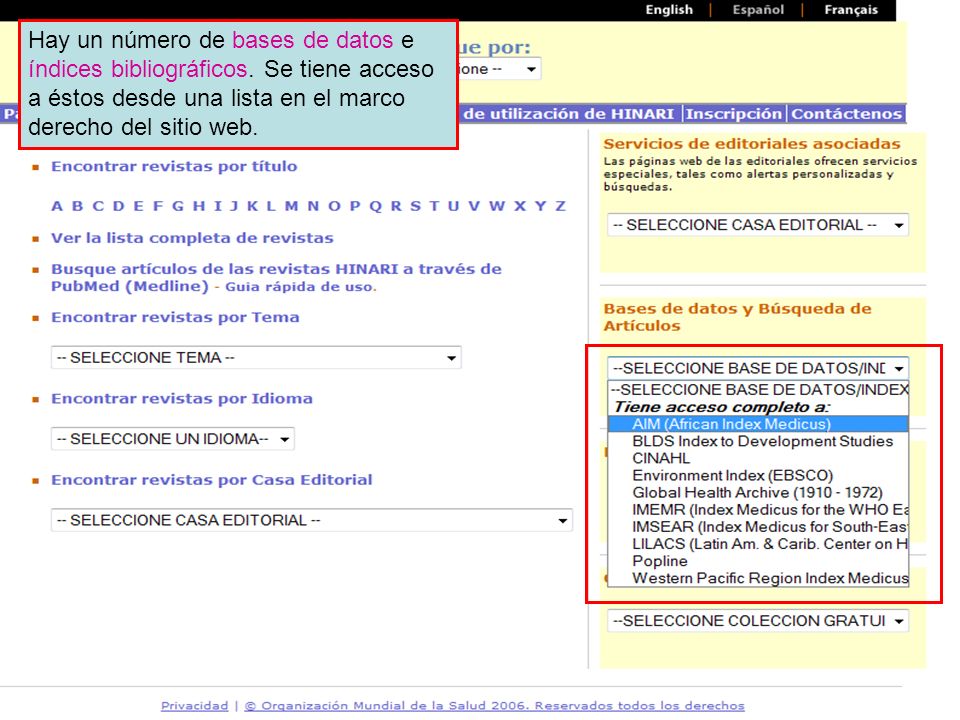Select letter M in journal alphabet

click(x=291, y=206)
